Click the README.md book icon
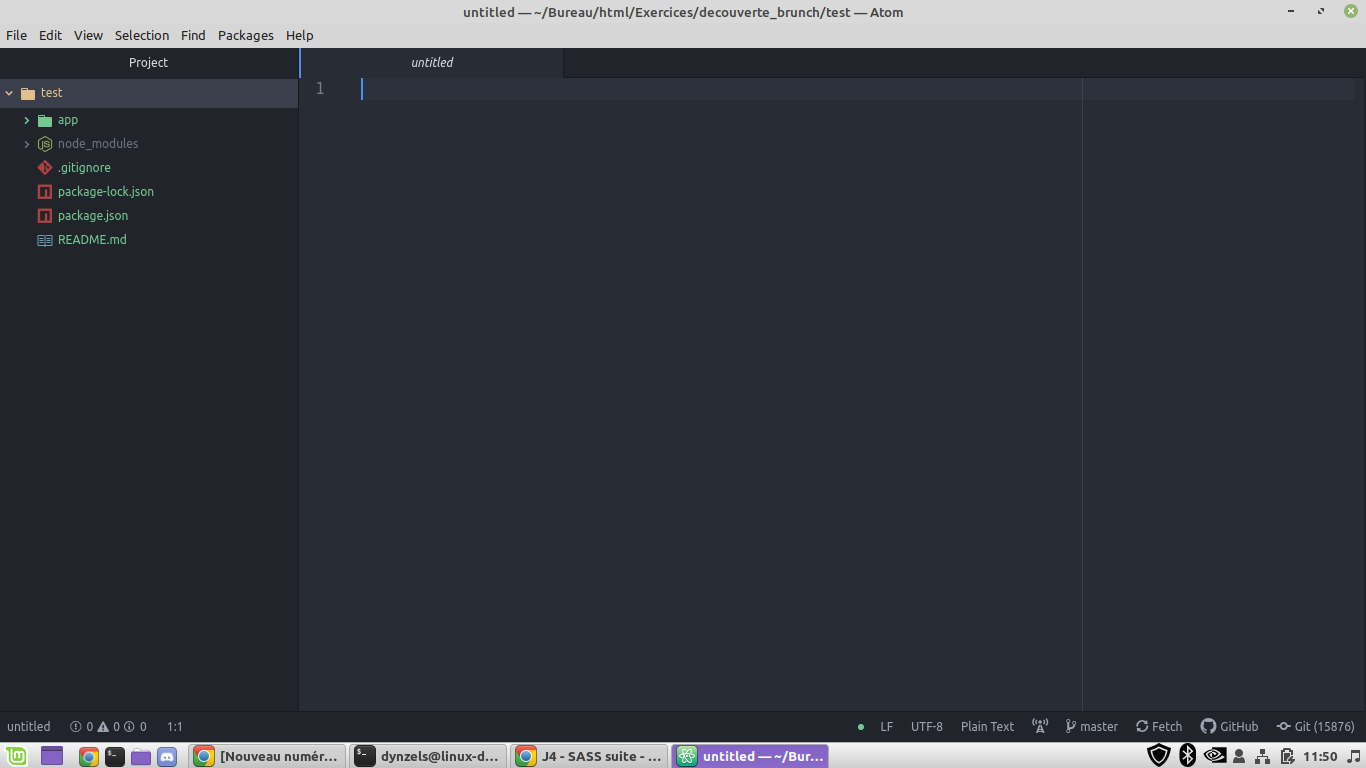Screen dimensions: 1366x768 tap(45, 240)
